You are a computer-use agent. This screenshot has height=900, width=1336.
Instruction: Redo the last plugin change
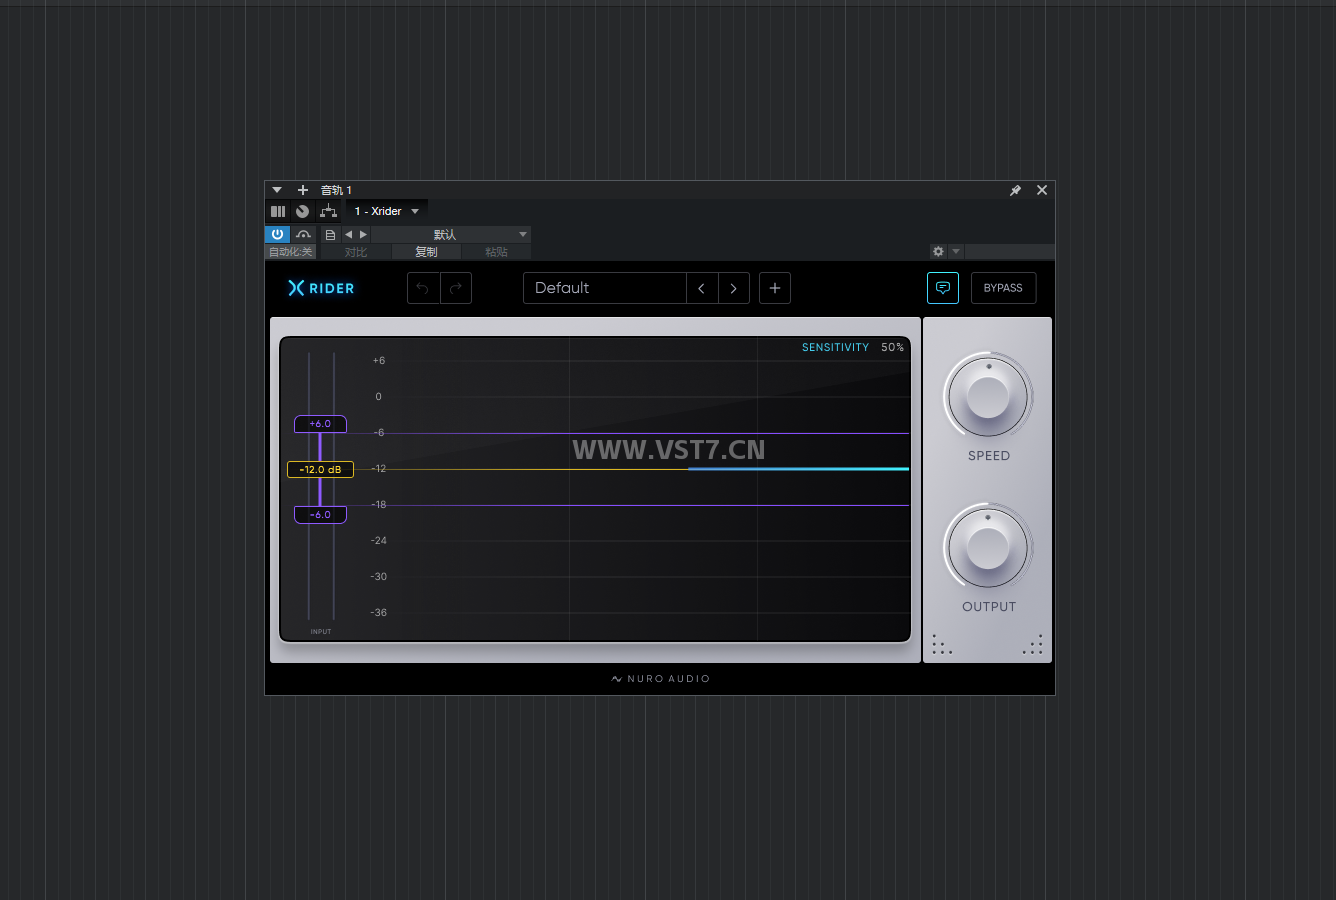pyautogui.click(x=456, y=288)
